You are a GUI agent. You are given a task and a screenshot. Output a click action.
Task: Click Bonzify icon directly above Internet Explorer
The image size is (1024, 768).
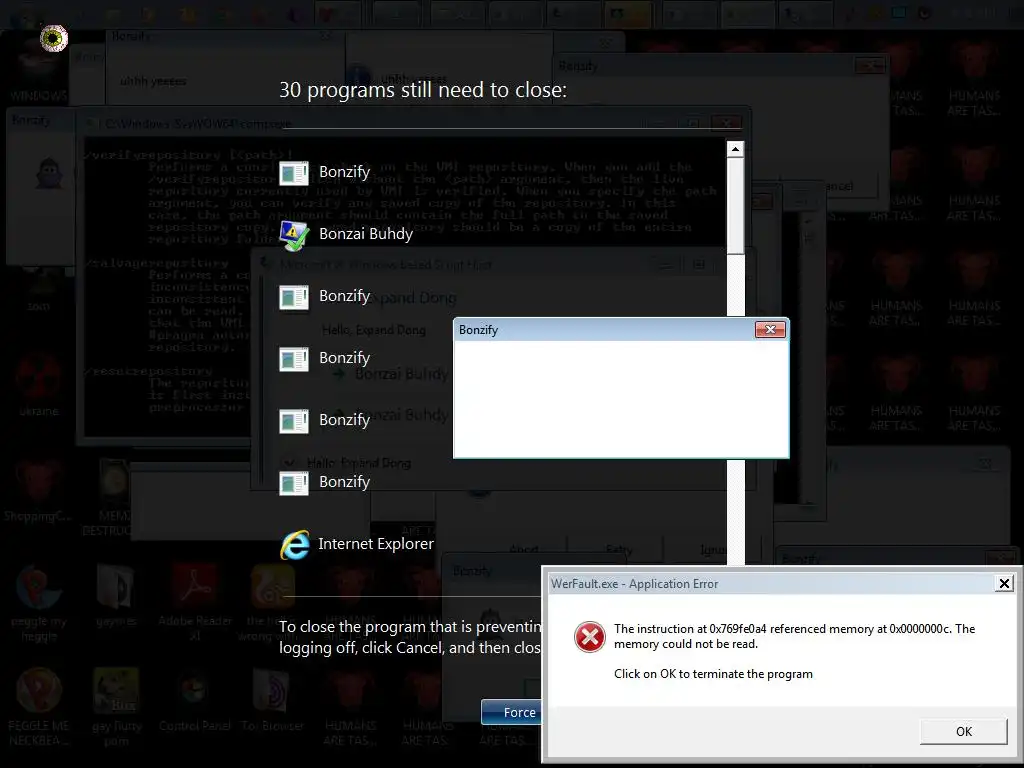[x=294, y=483]
